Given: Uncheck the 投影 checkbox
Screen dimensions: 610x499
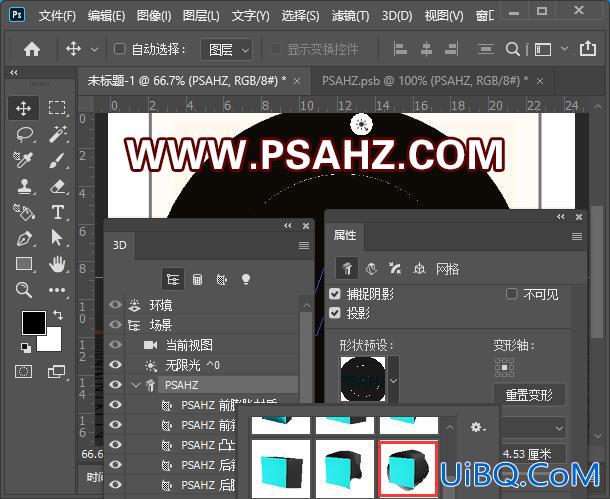Looking at the screenshot, I should tap(335, 313).
